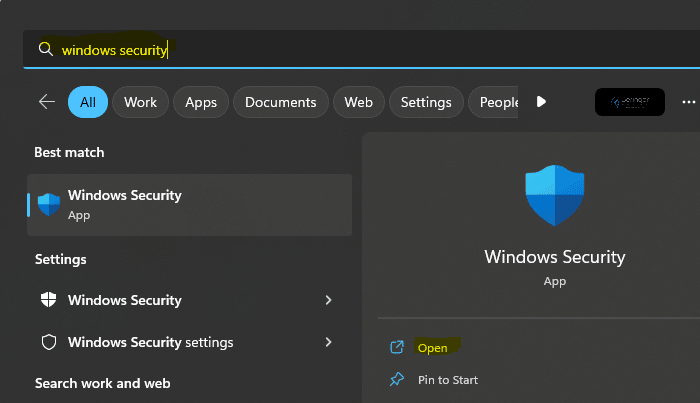Go back using the left arrow

[46, 102]
